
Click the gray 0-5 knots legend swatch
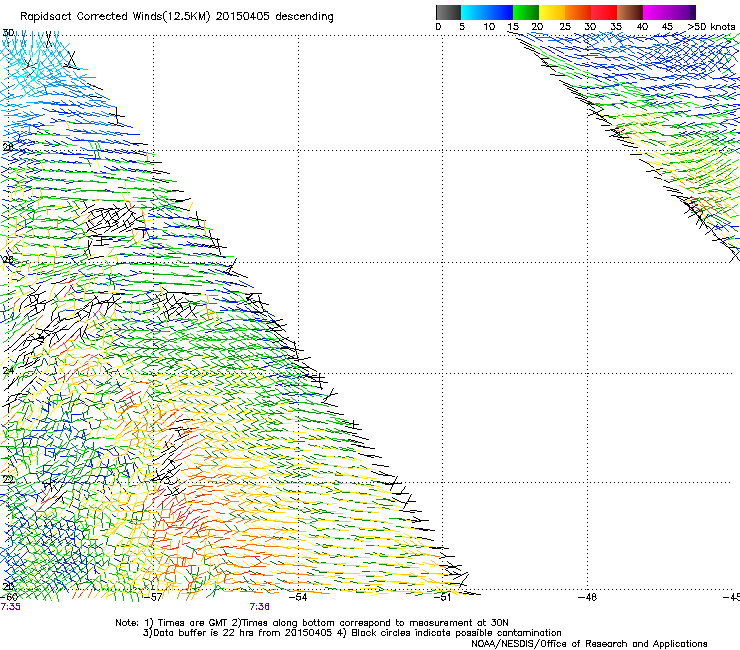pos(448,12)
